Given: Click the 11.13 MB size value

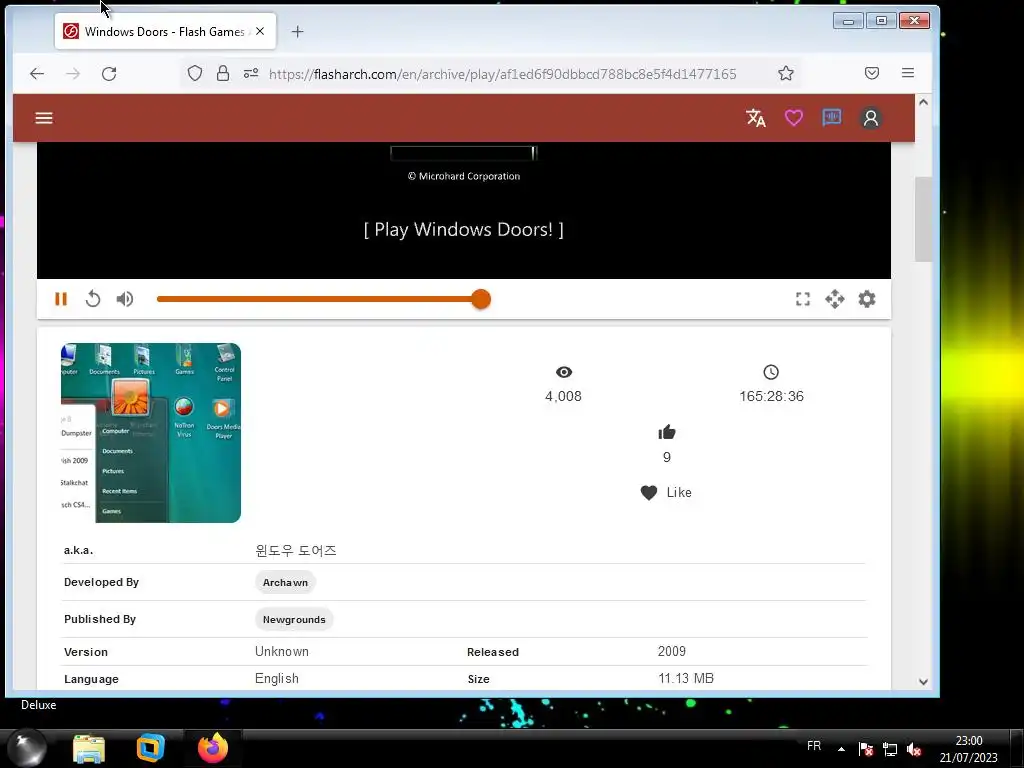Looking at the screenshot, I should (686, 679).
